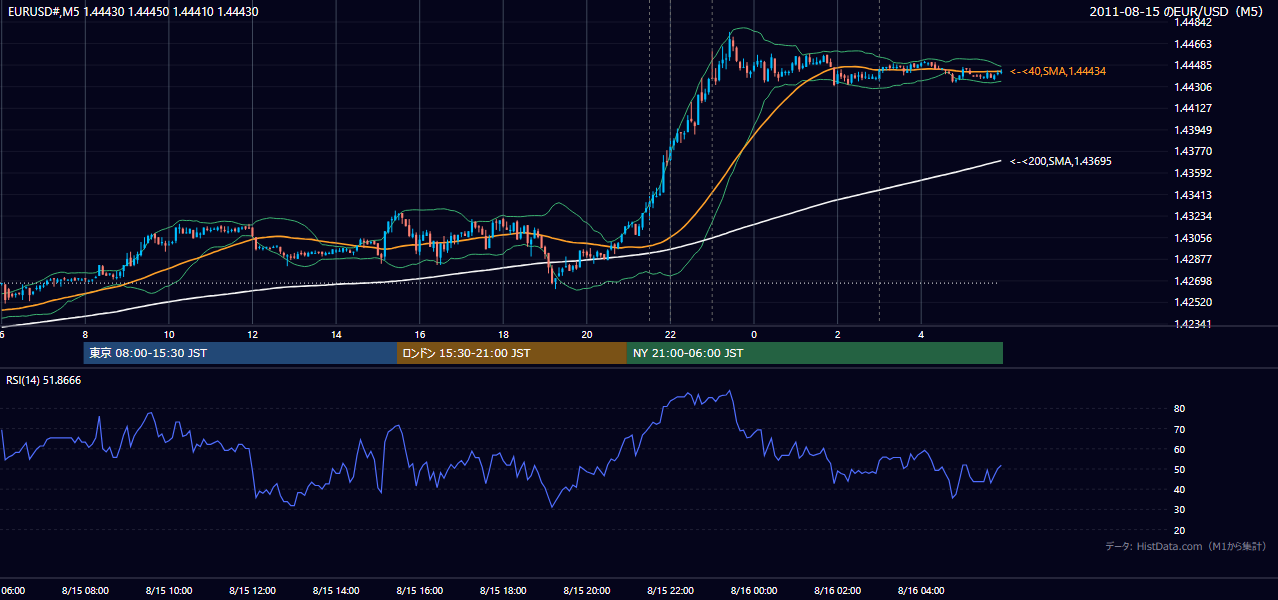Click RSI scale value 30
Image resolution: width=1278 pixels, height=600 pixels.
click(1179, 510)
